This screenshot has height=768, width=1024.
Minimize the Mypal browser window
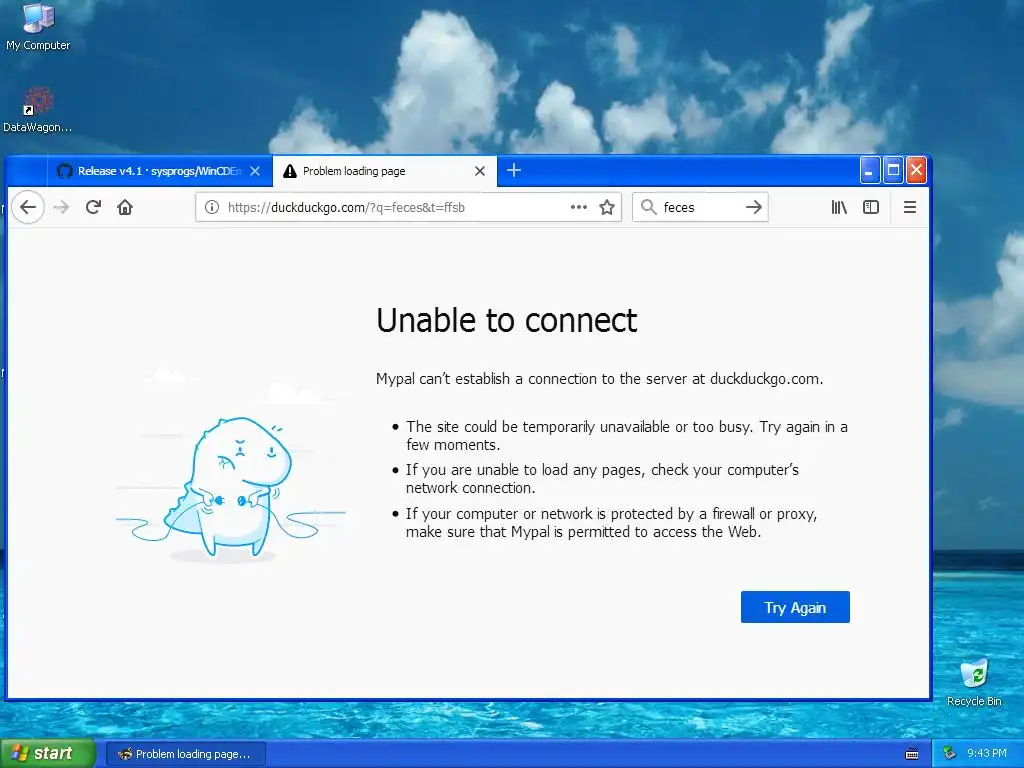pos(870,171)
